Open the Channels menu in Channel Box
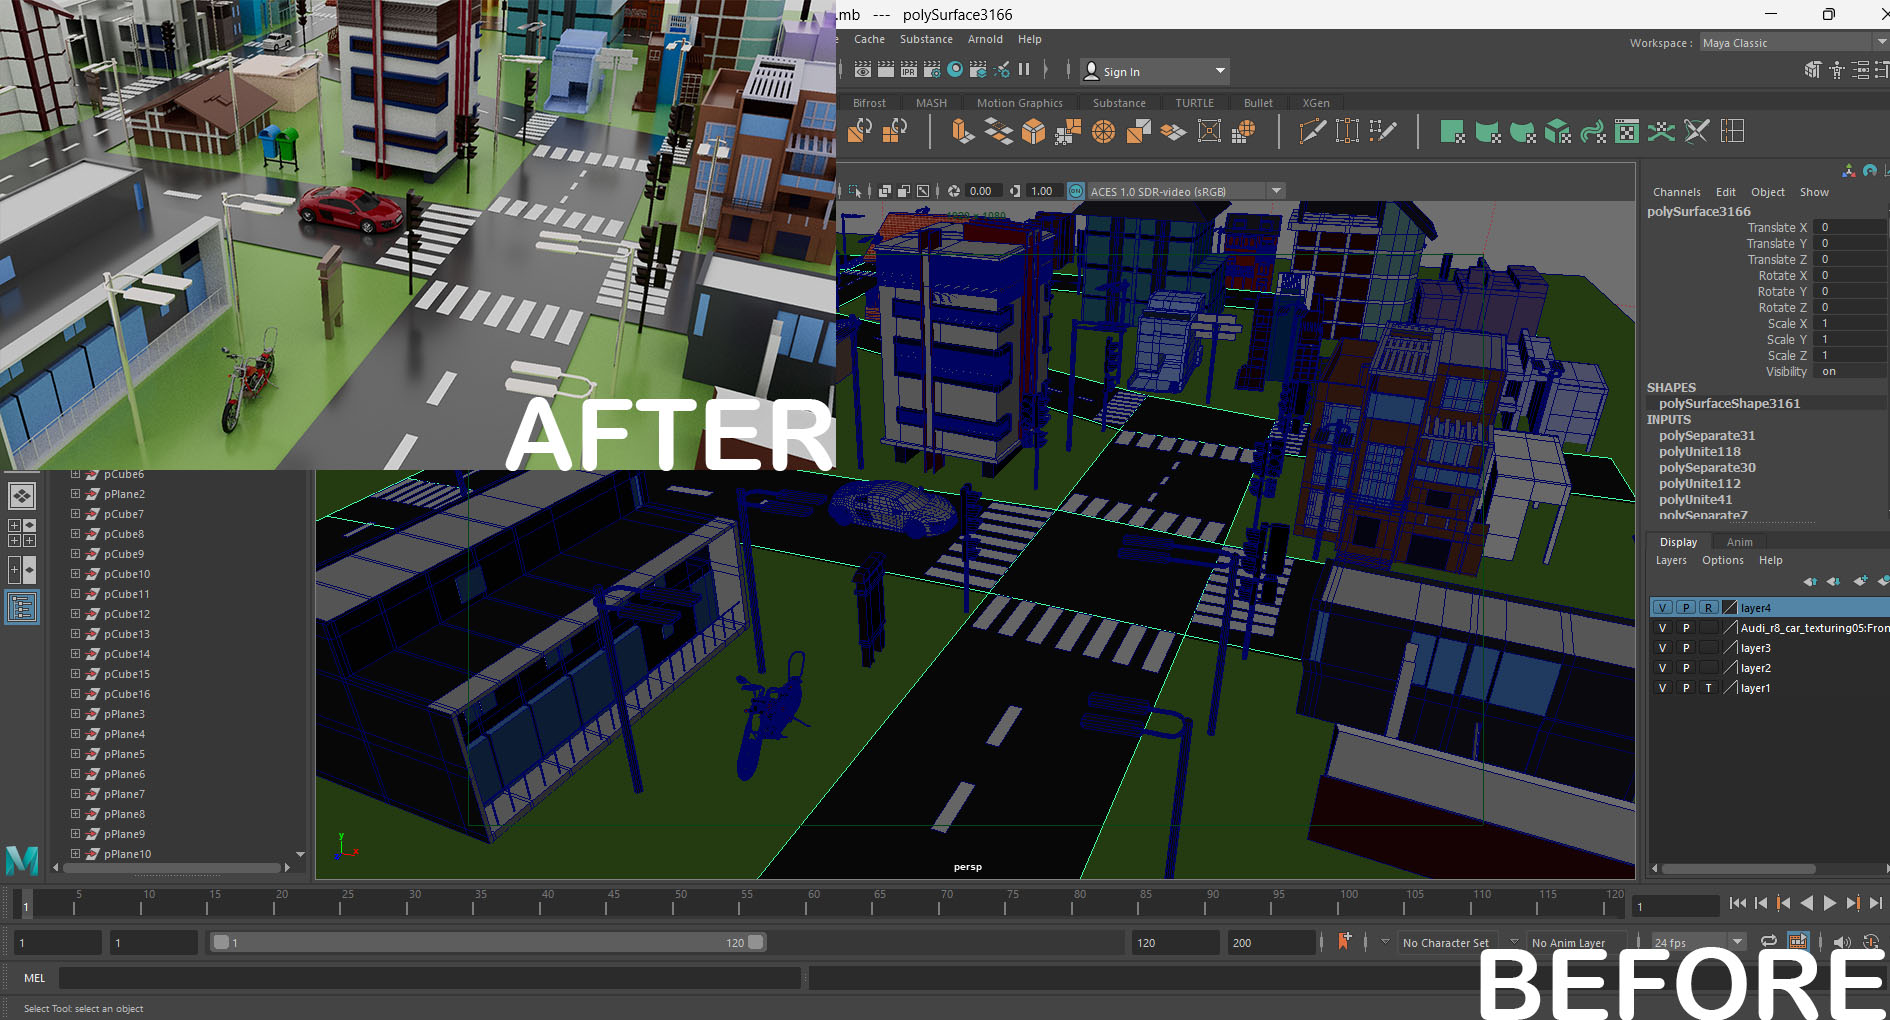The width and height of the screenshot is (1890, 1020). 1676,192
